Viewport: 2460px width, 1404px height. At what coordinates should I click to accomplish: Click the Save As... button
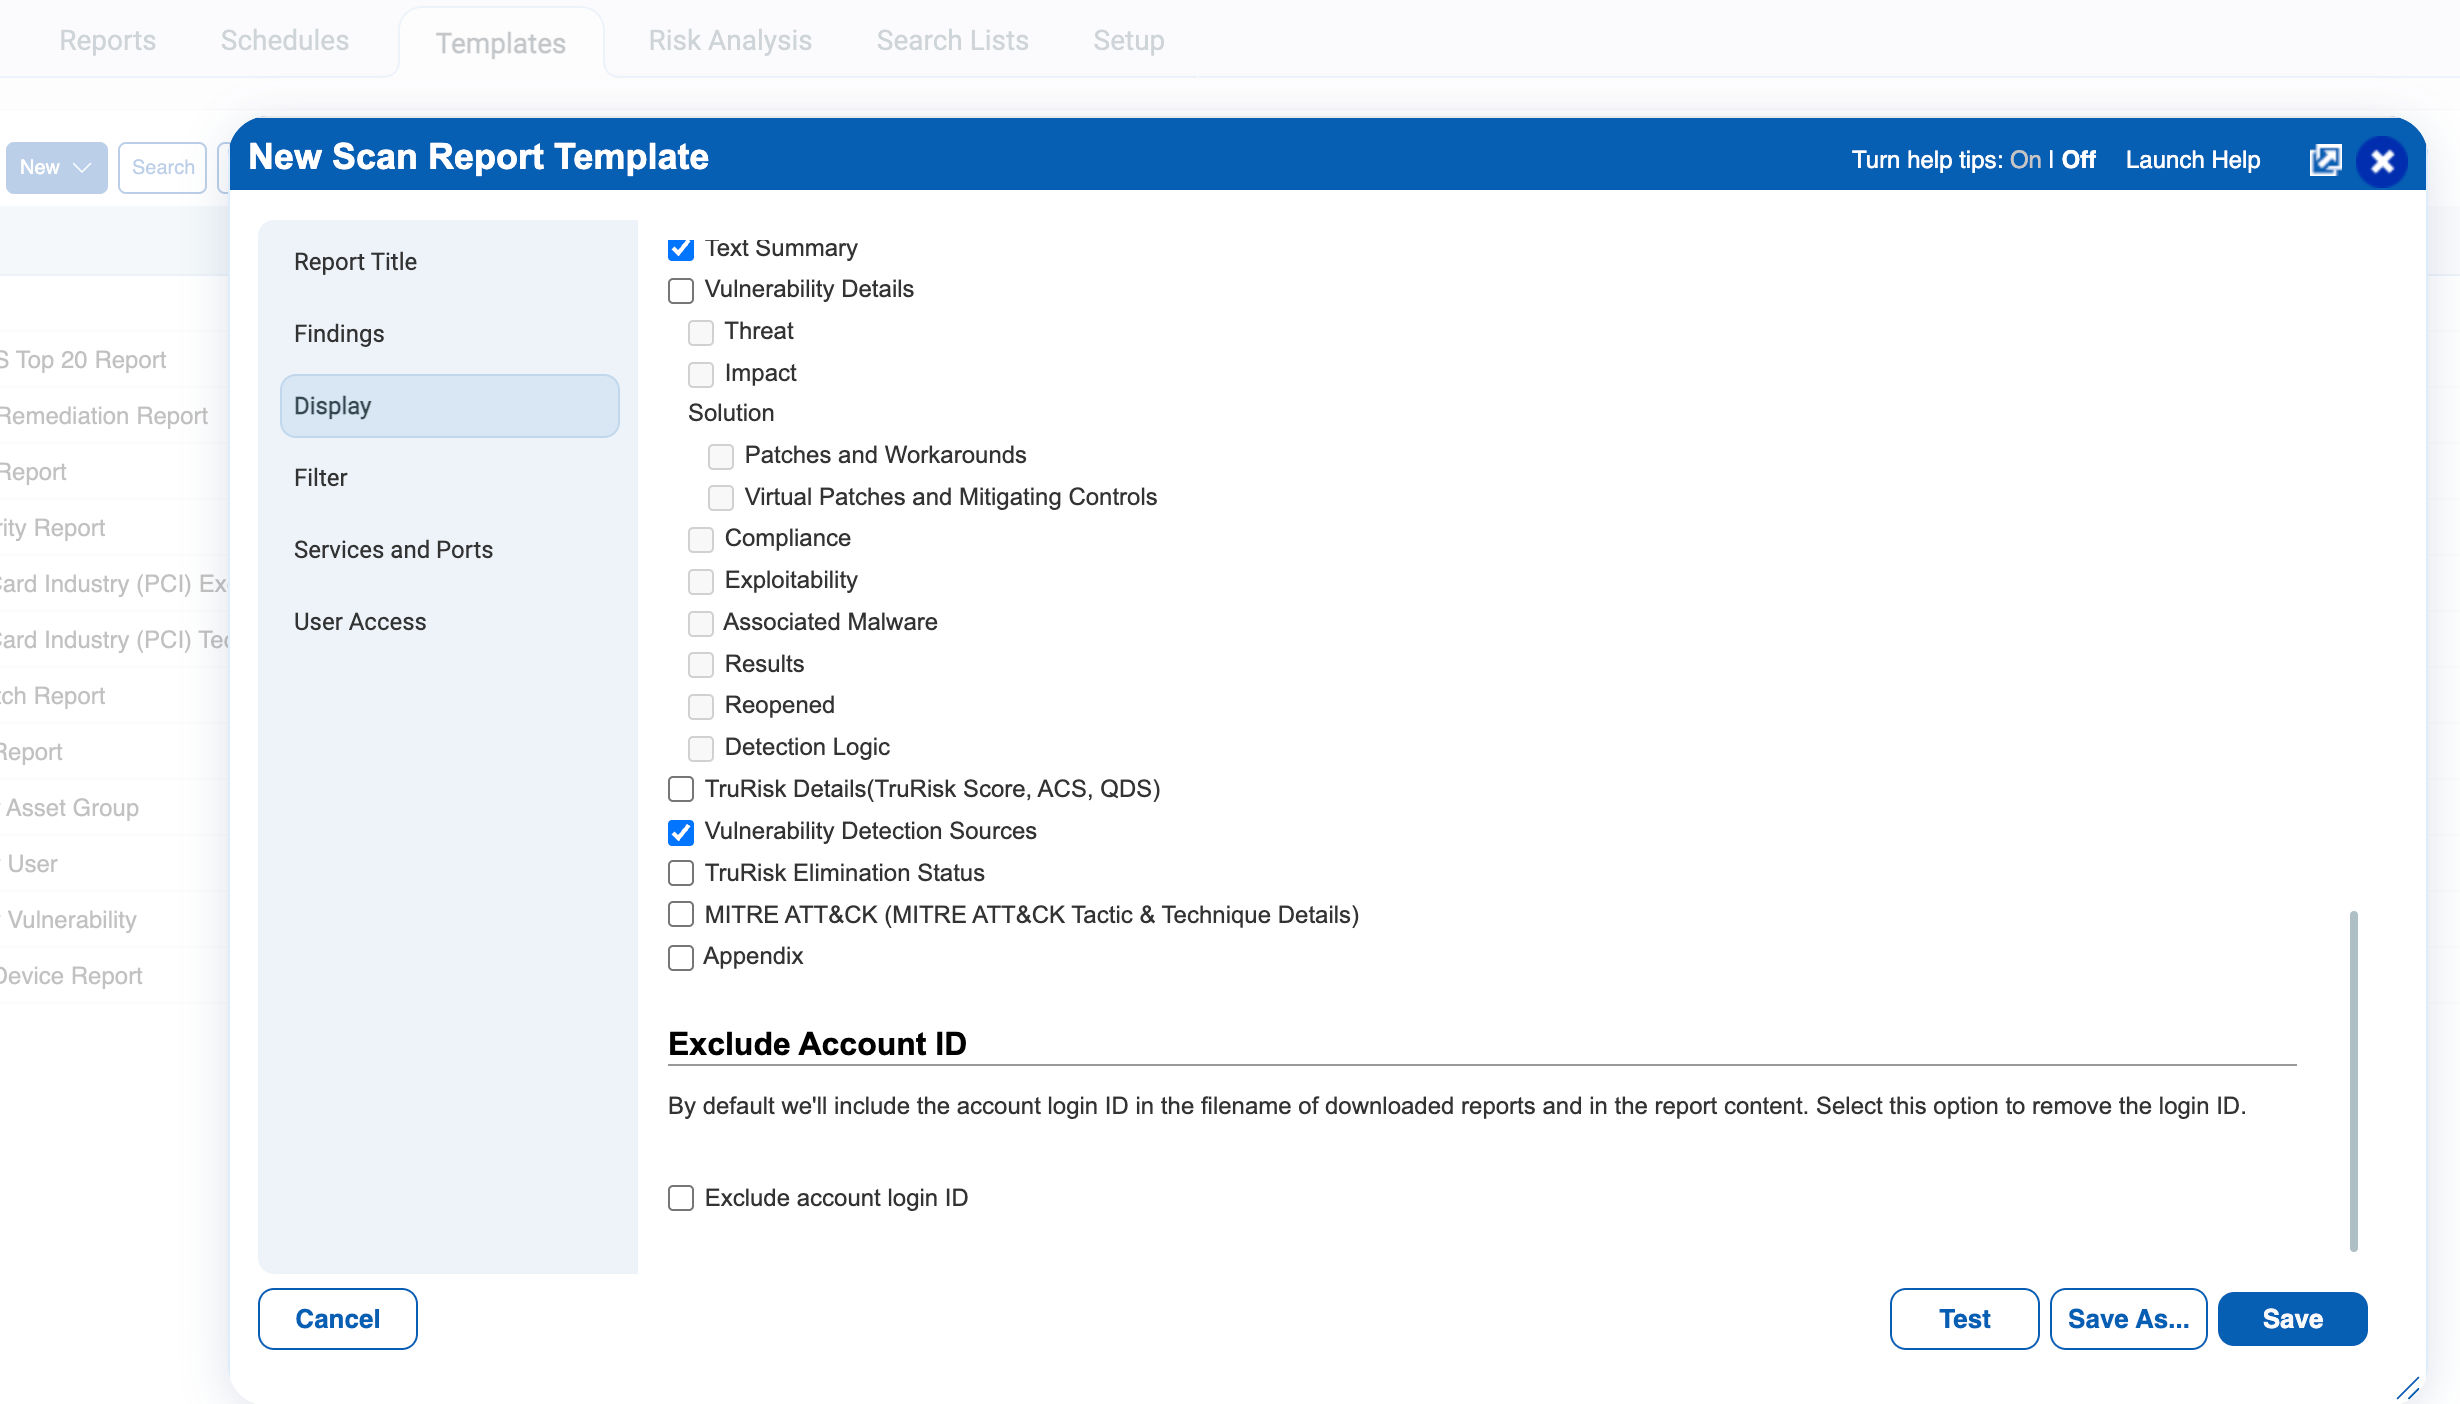pyautogui.click(x=2128, y=1319)
